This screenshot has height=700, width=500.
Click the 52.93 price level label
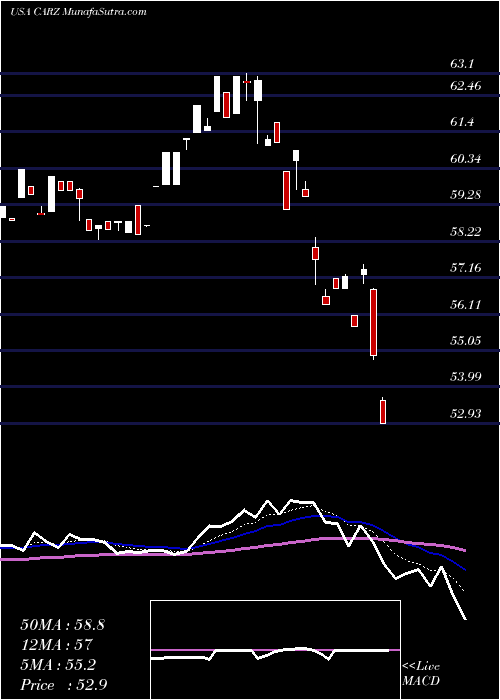(x=466, y=414)
